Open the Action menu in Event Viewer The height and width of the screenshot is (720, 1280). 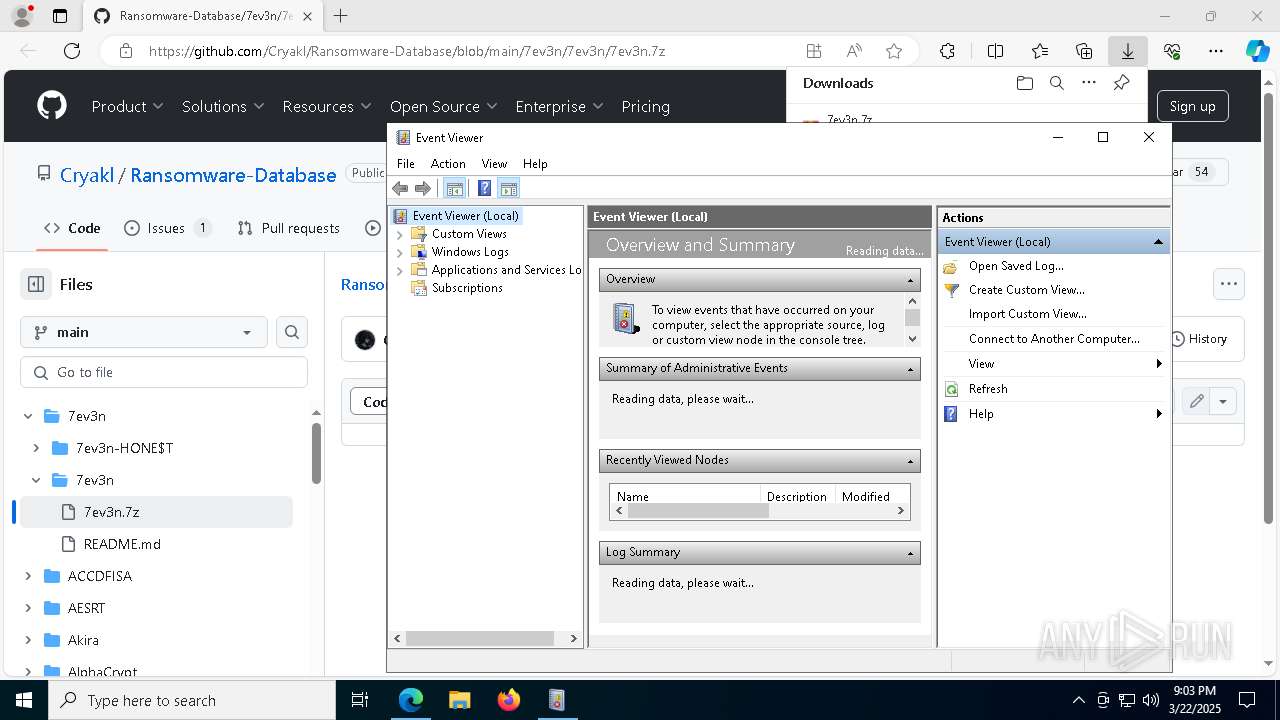click(448, 163)
